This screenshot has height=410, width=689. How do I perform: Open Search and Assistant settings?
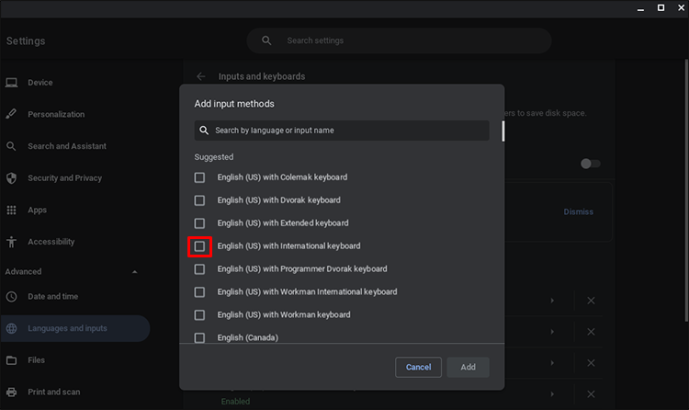point(67,146)
